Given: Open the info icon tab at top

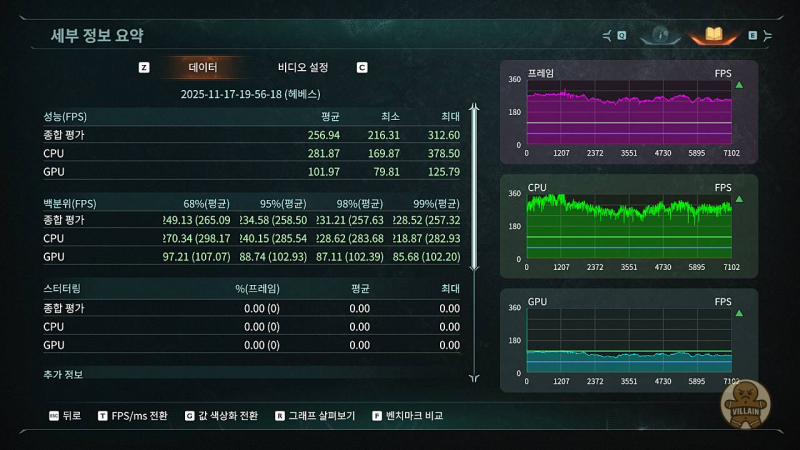Looking at the screenshot, I should 660,36.
